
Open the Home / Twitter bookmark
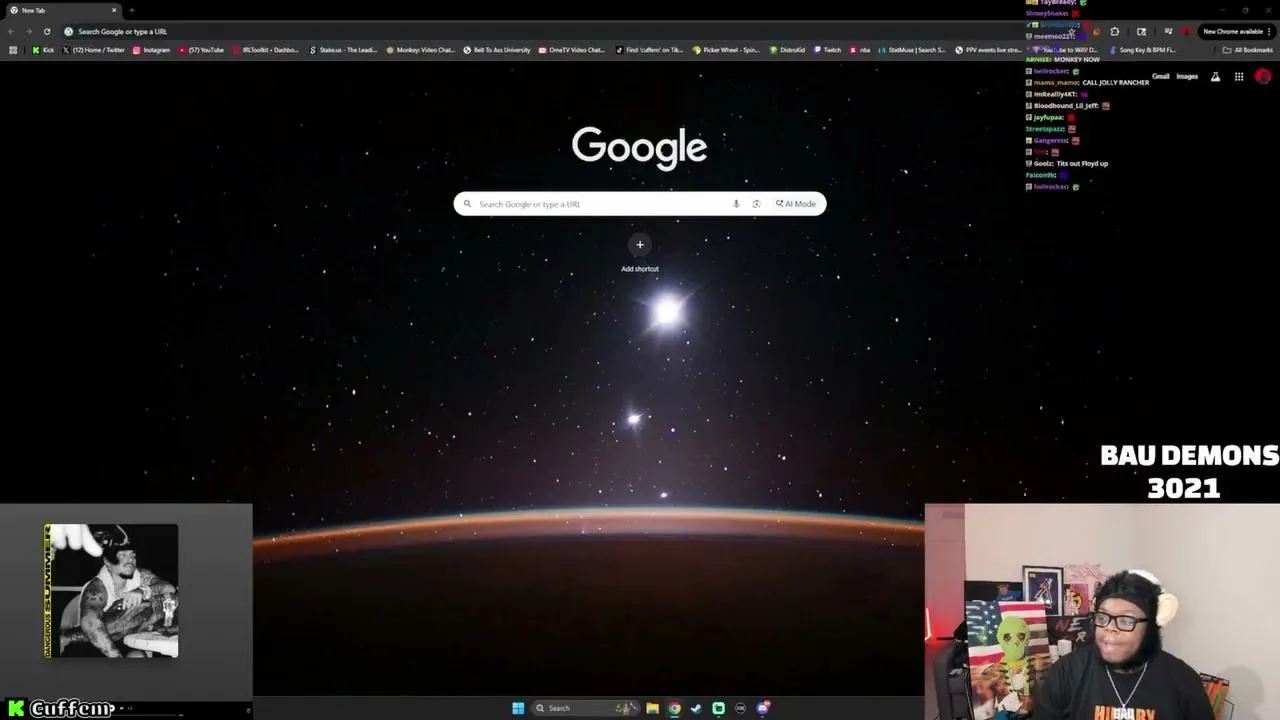94,50
